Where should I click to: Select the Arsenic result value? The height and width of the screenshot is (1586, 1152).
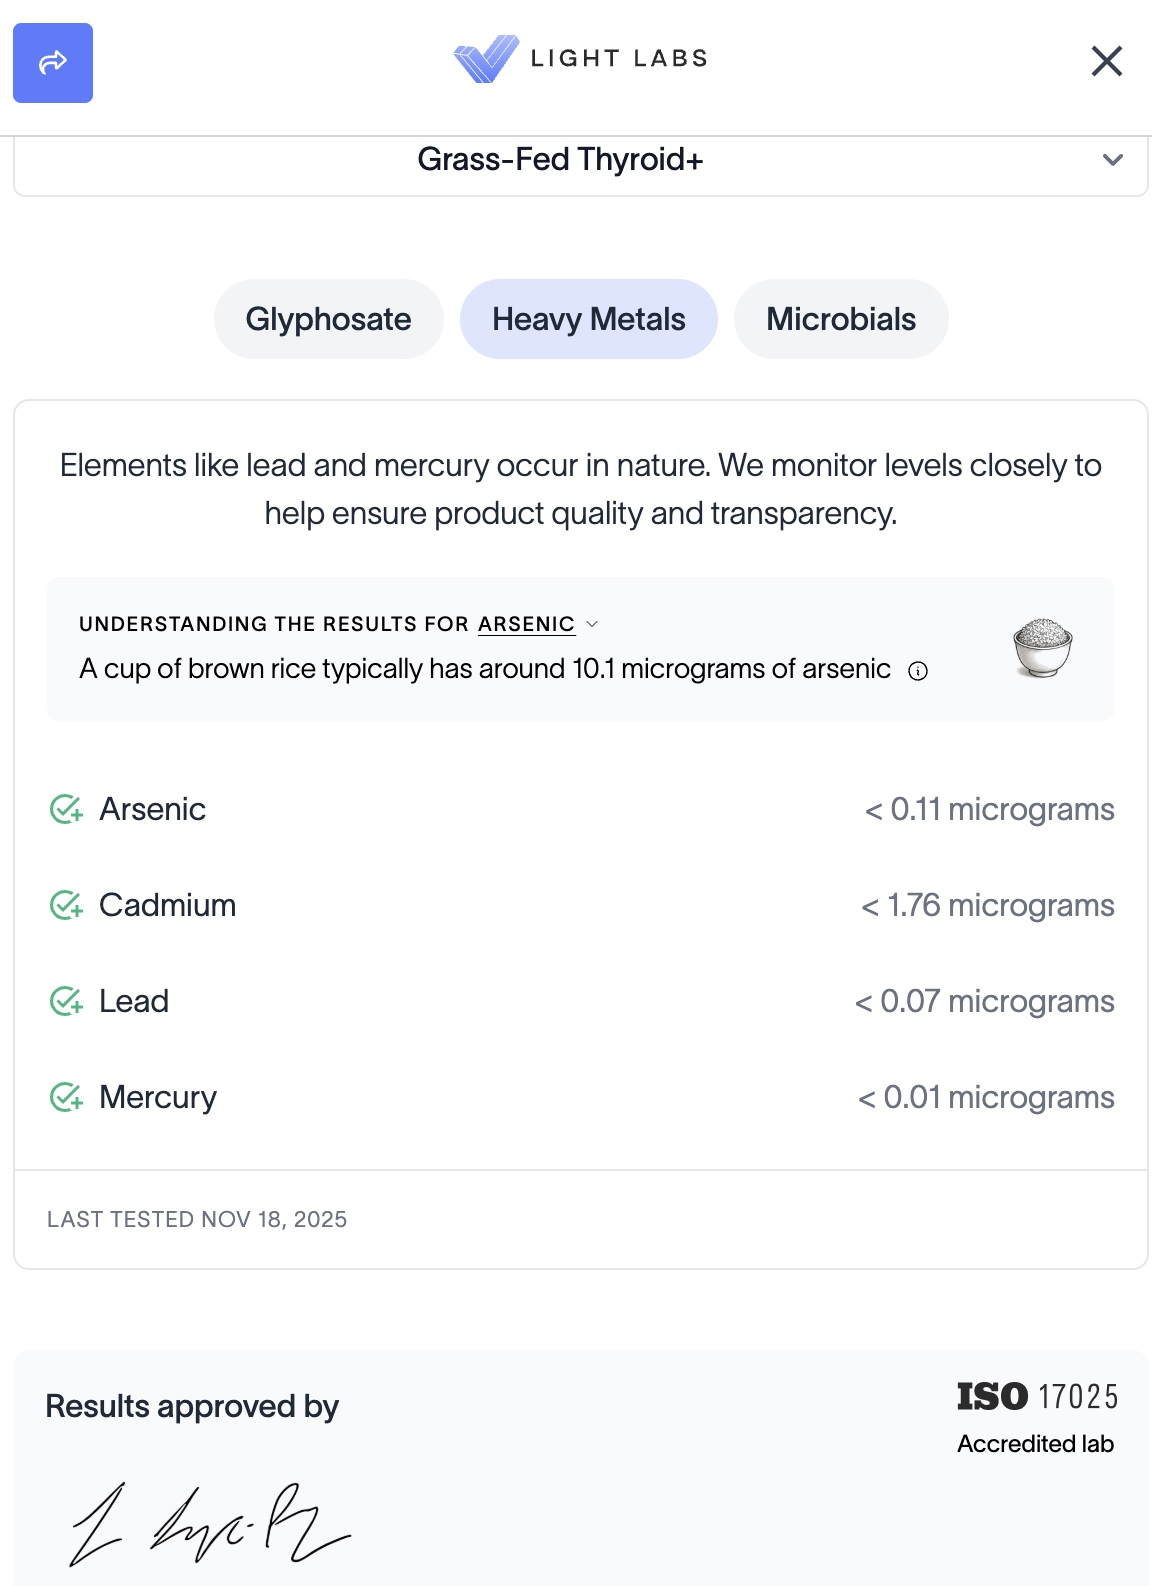tap(989, 809)
